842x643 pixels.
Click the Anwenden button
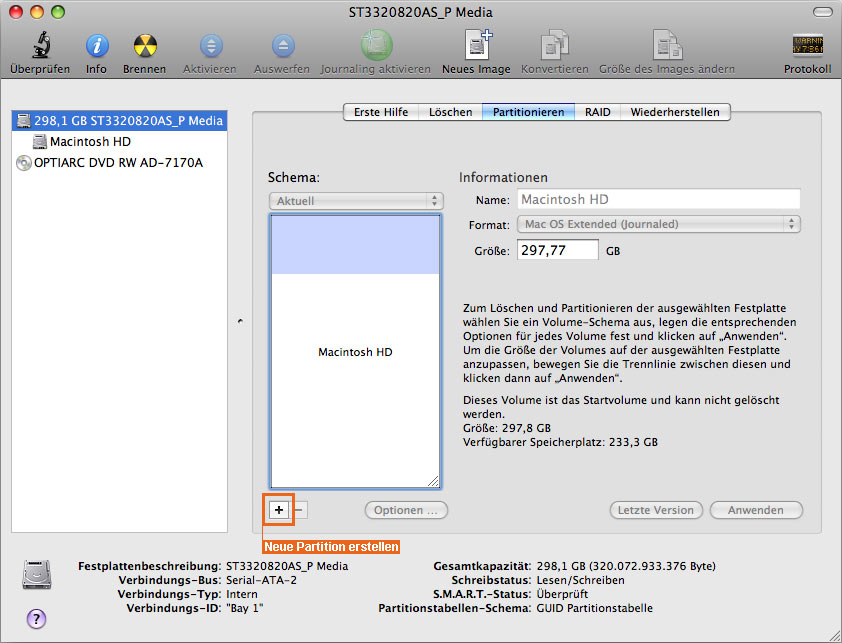point(756,510)
